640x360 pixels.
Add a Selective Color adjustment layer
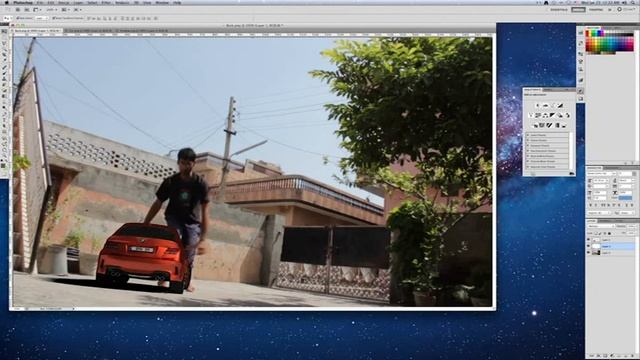[564, 125]
